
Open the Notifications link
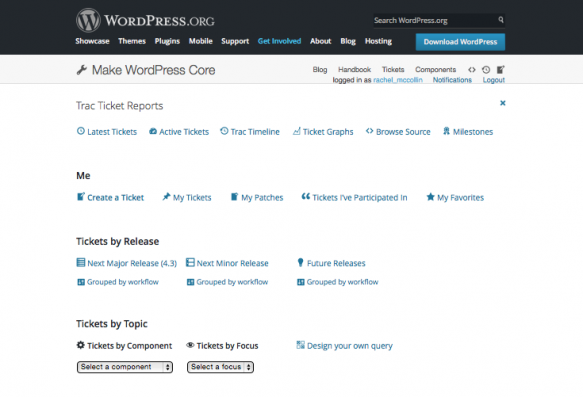452,80
